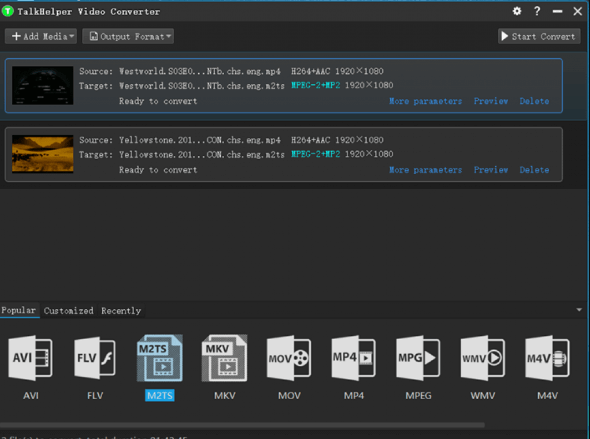The image size is (590, 439).
Task: Switch to the Recently tab
Action: [x=121, y=311]
